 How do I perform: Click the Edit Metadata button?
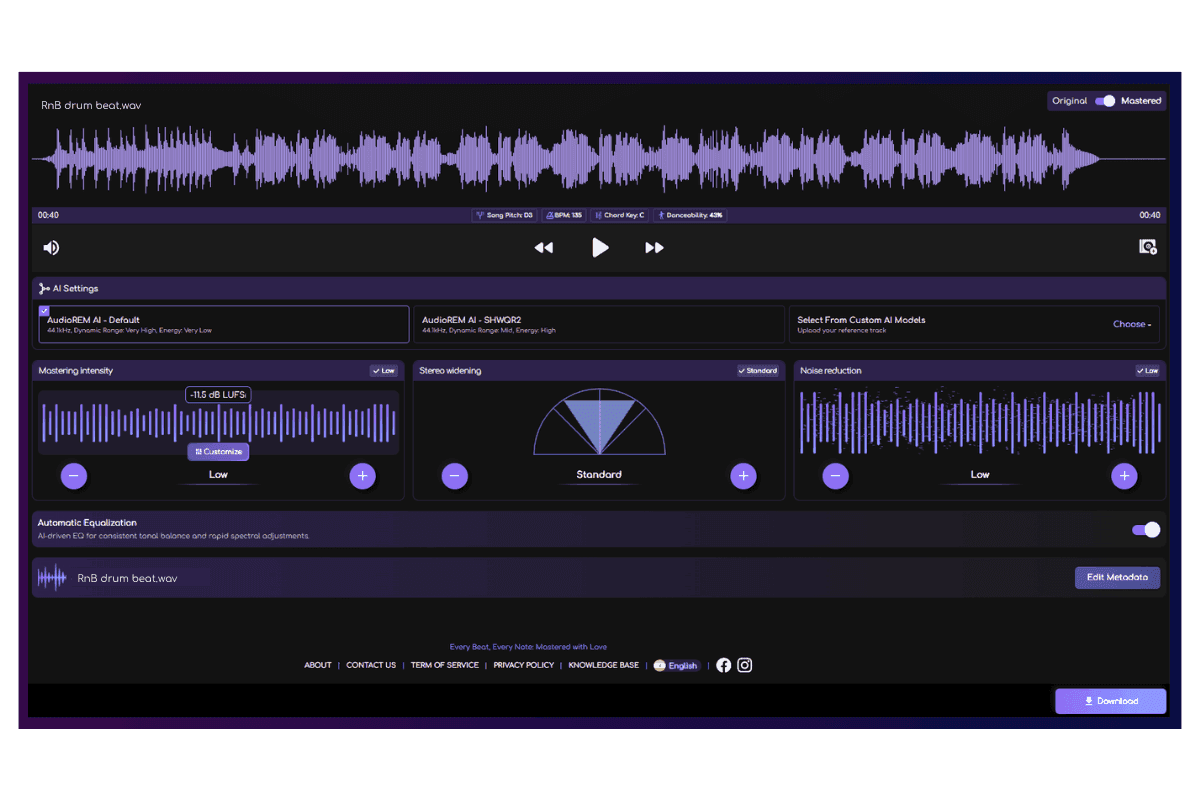pos(1118,577)
